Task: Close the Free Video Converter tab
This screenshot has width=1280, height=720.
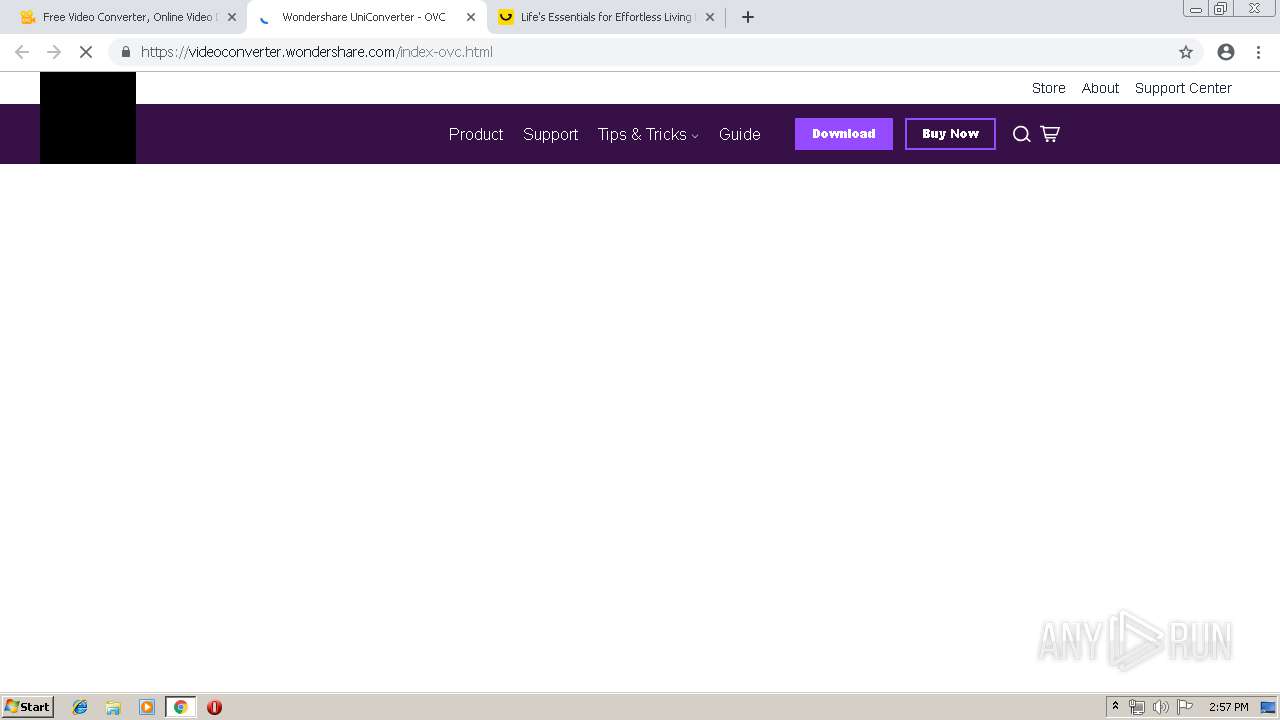Action: point(232,17)
